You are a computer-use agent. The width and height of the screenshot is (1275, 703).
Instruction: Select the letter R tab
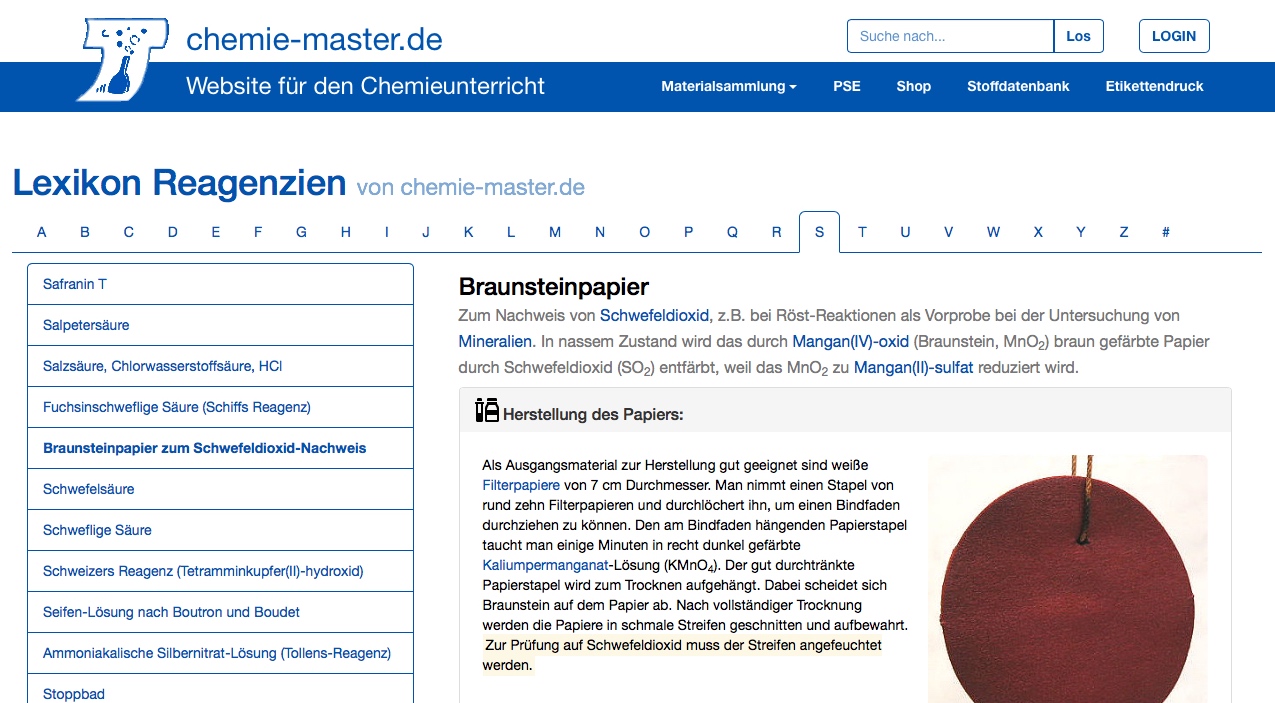(x=777, y=232)
